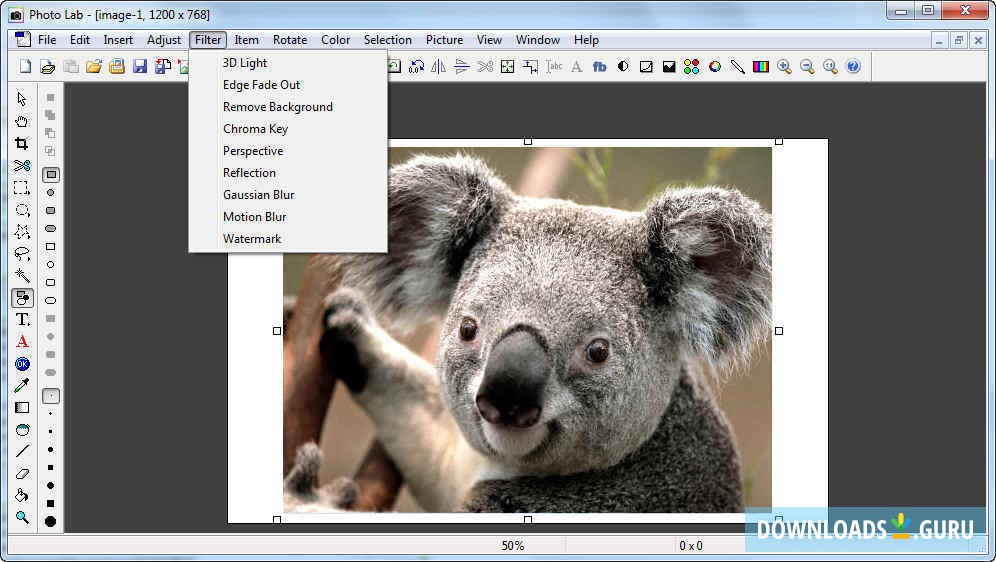Screen dimensions: 996x562
Task: Select Remove Background filter option
Action: pyautogui.click(x=277, y=107)
